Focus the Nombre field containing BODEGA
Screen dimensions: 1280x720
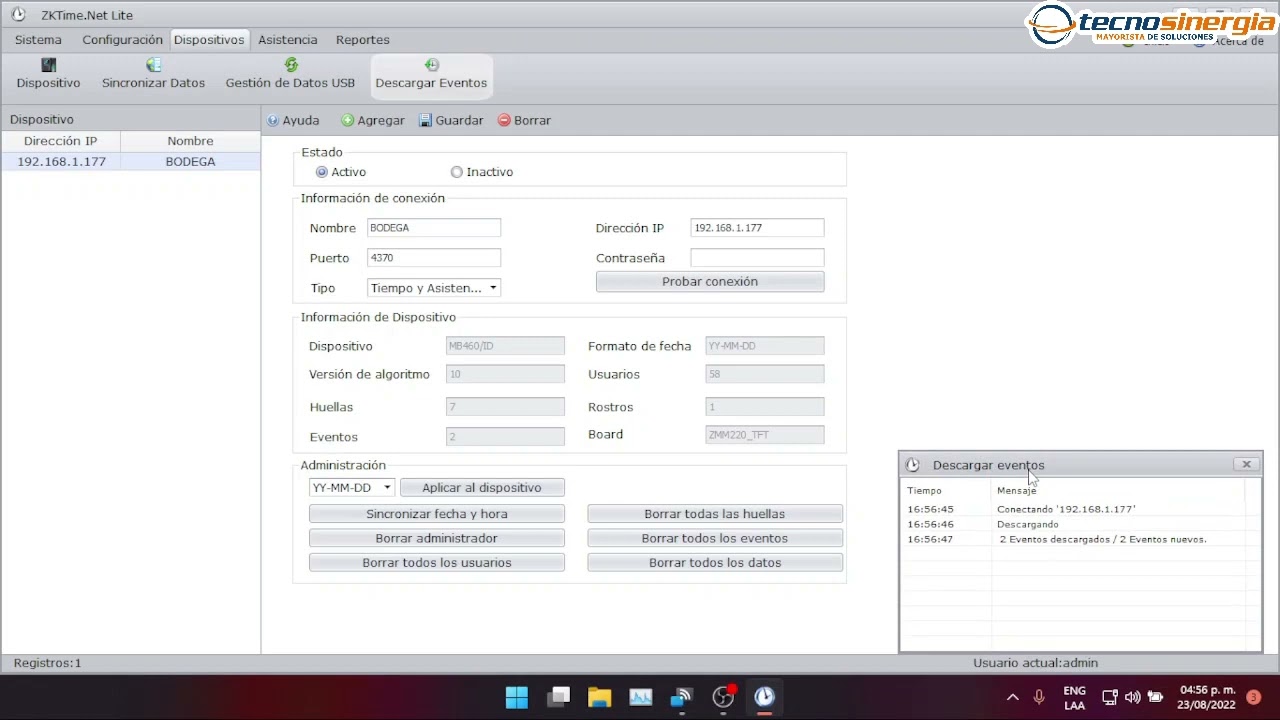point(434,228)
